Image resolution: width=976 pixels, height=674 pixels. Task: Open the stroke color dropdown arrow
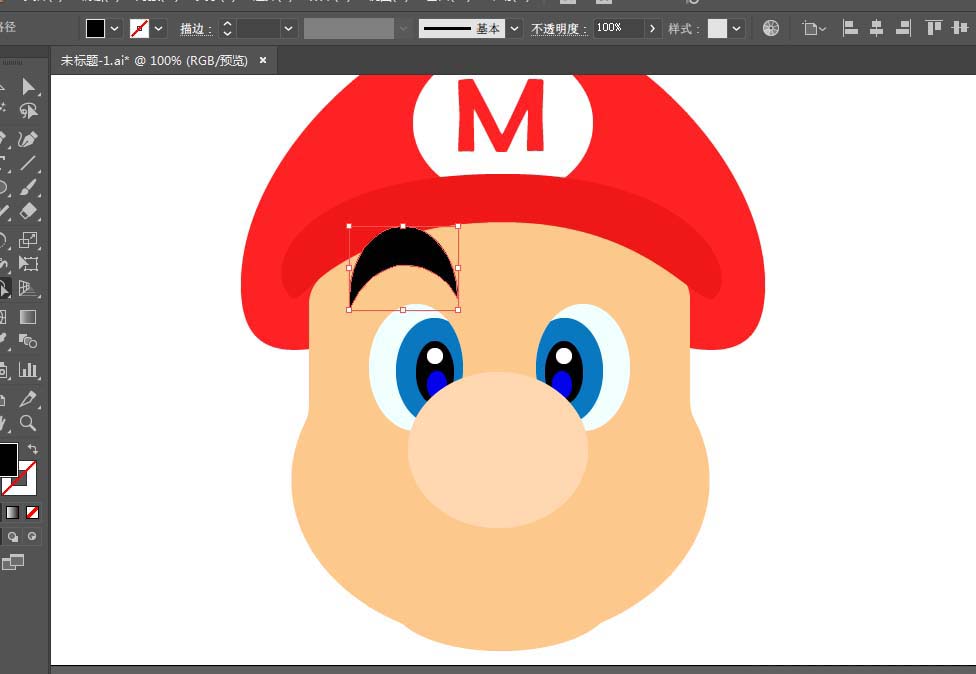coord(159,28)
